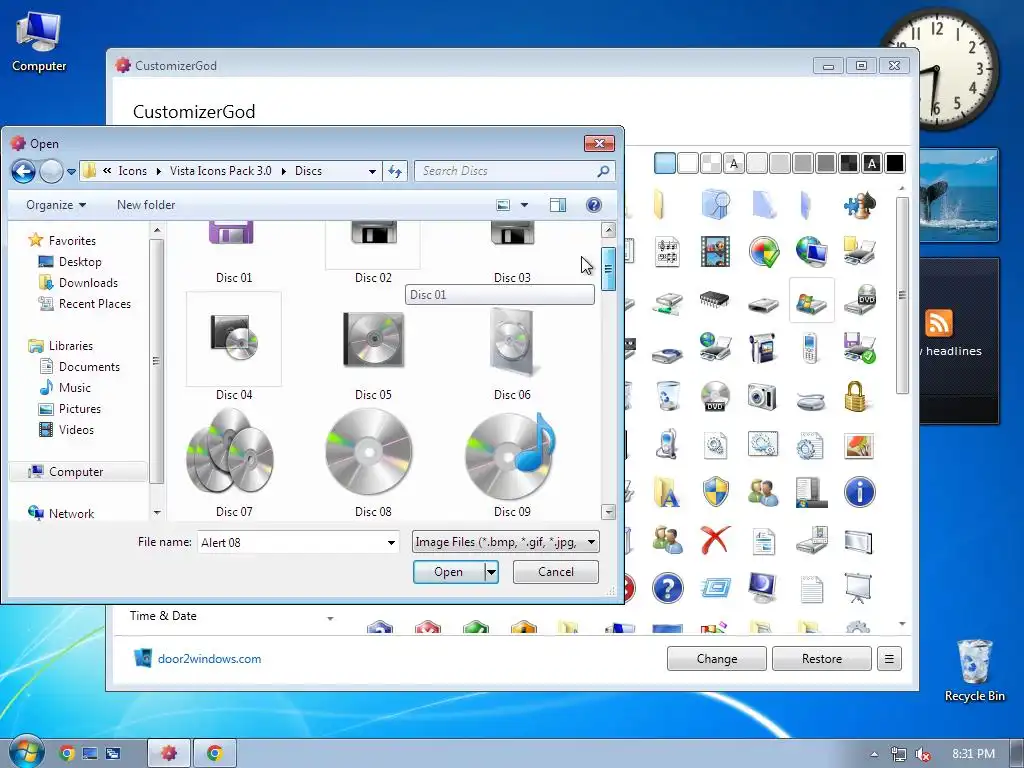Click into the Search Discs field
Image resolution: width=1024 pixels, height=768 pixels.
click(506, 171)
